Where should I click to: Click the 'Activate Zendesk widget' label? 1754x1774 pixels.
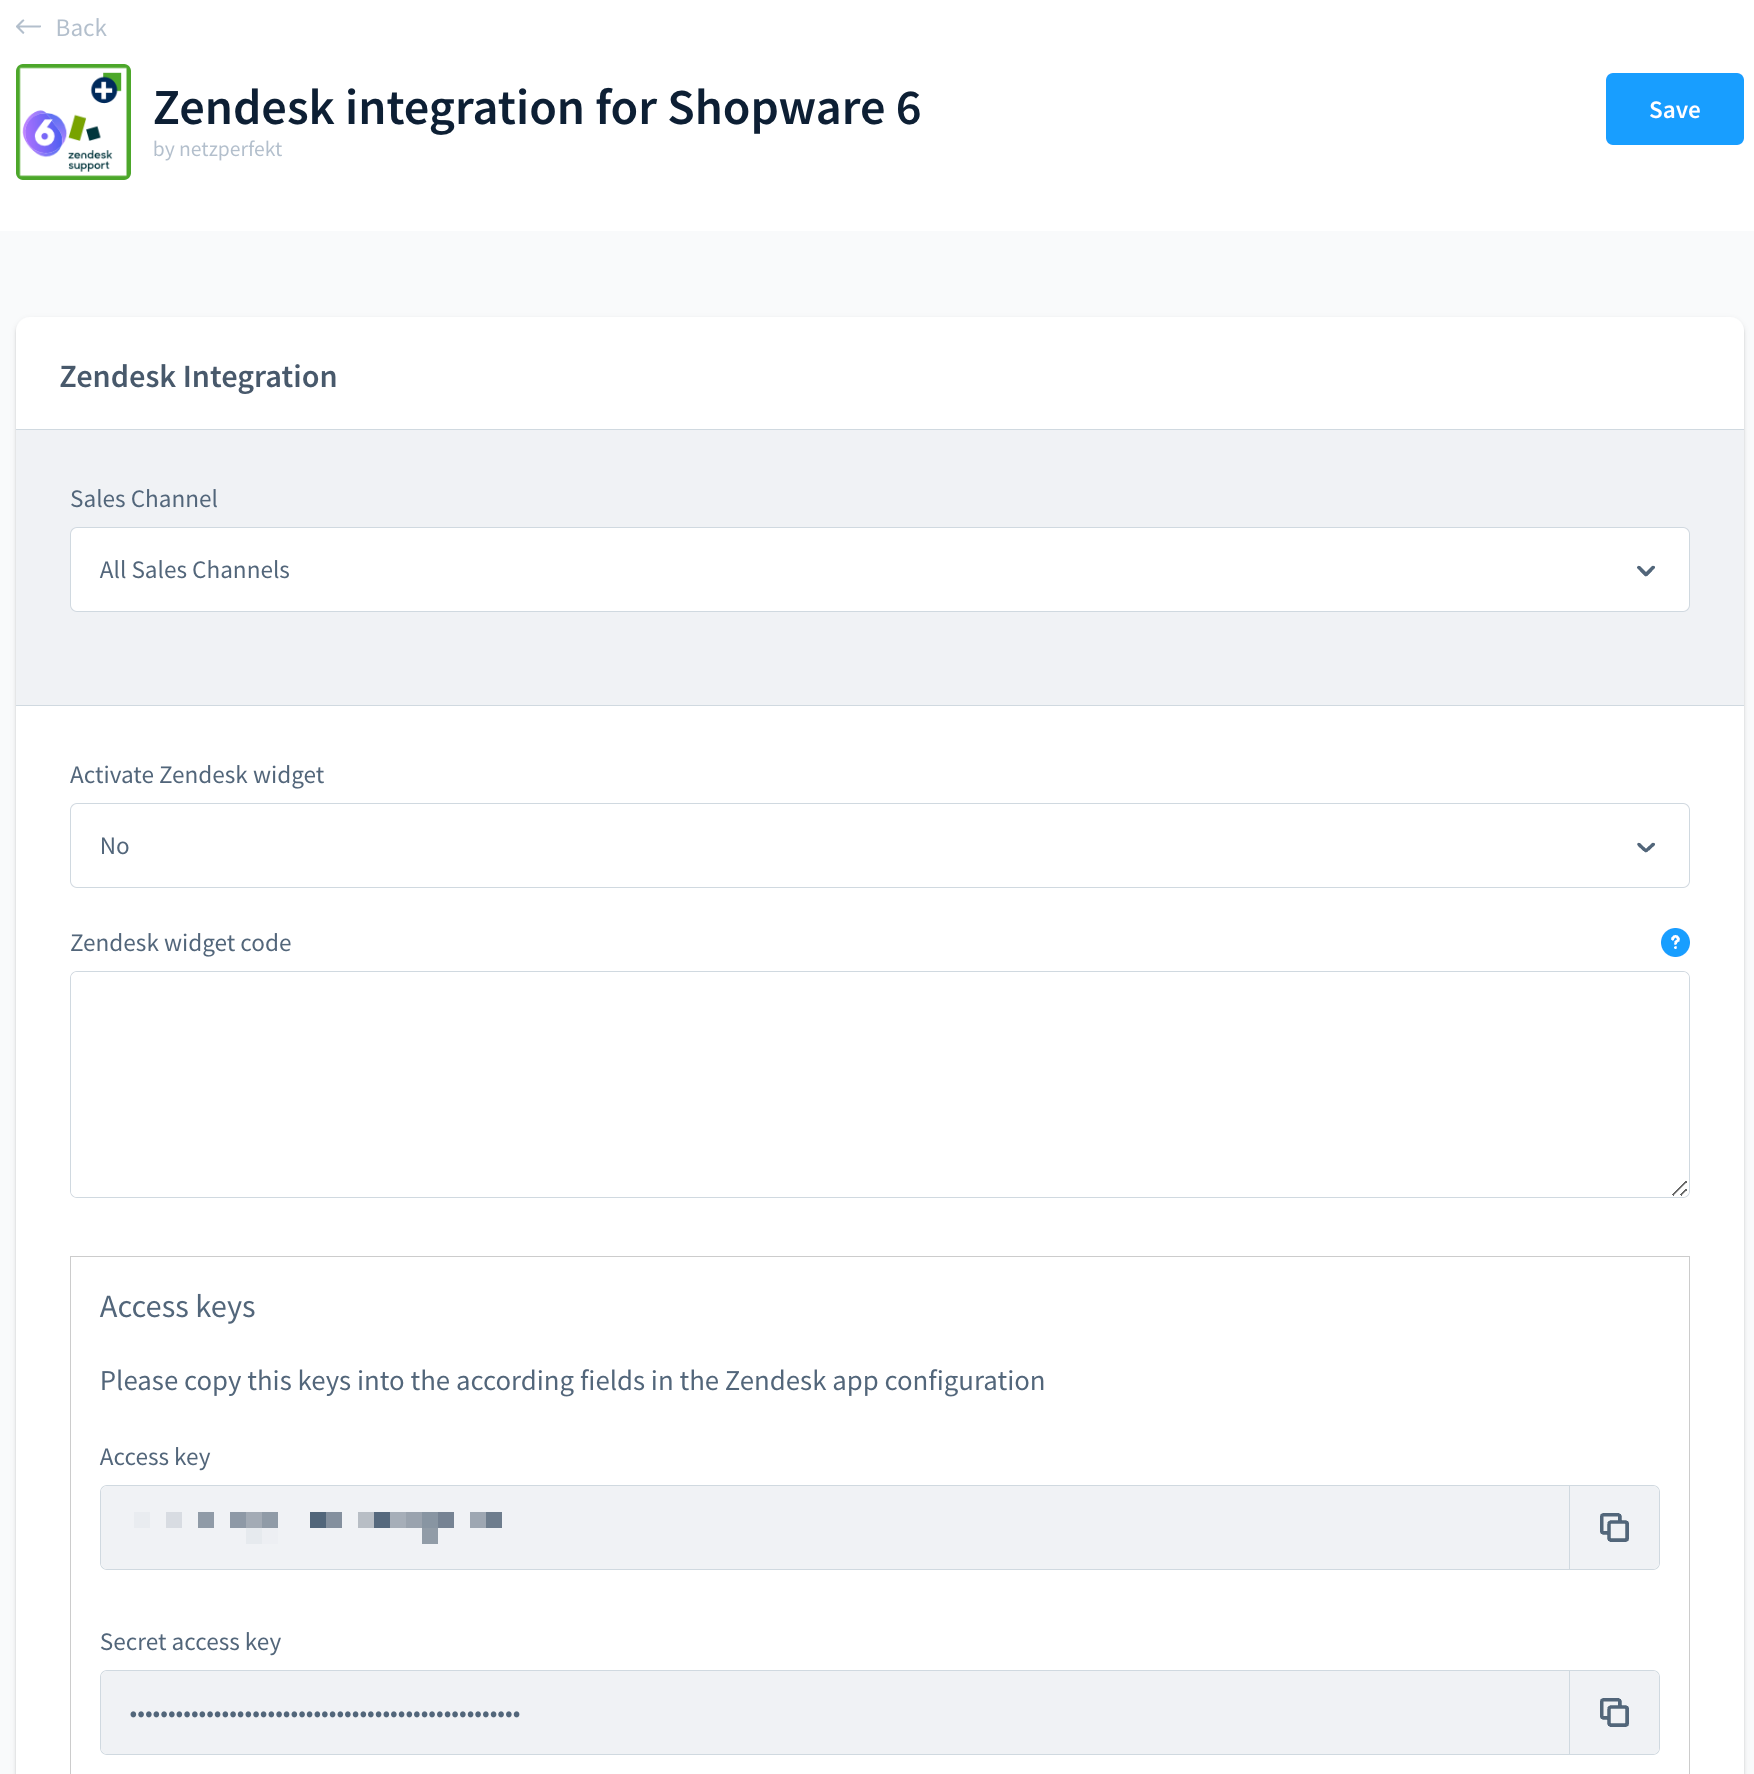coord(197,775)
